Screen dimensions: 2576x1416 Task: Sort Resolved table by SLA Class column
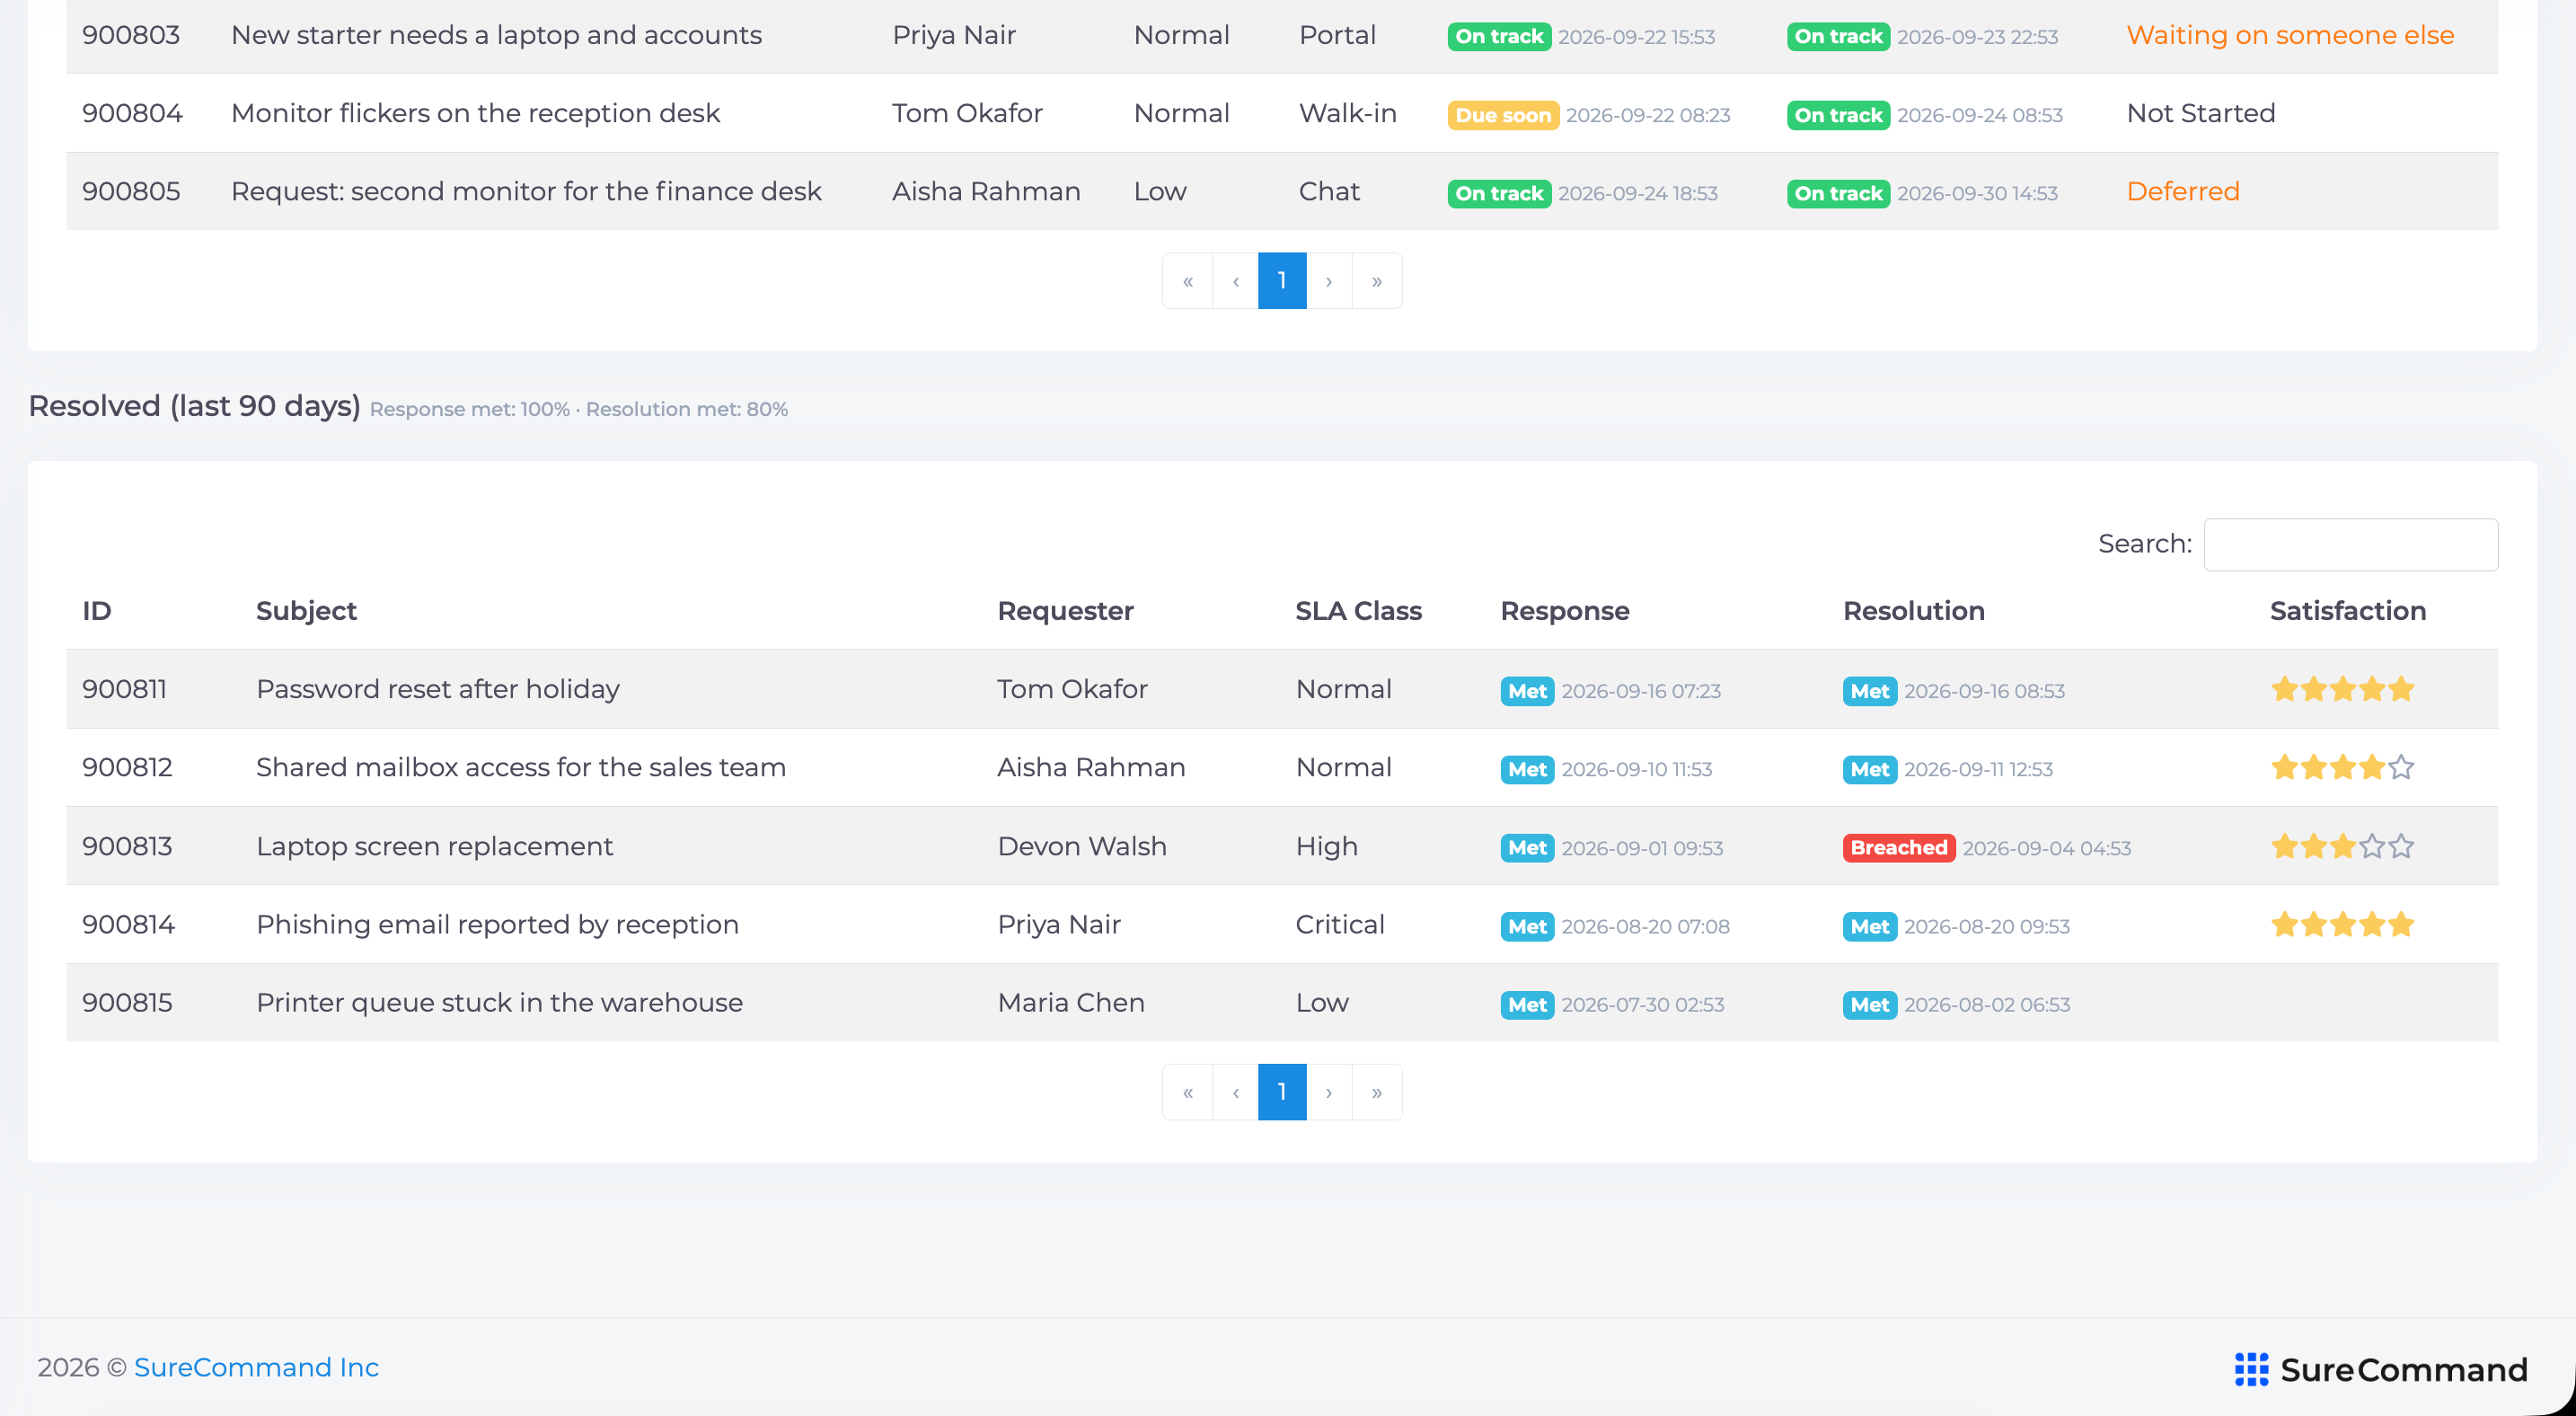(x=1358, y=610)
